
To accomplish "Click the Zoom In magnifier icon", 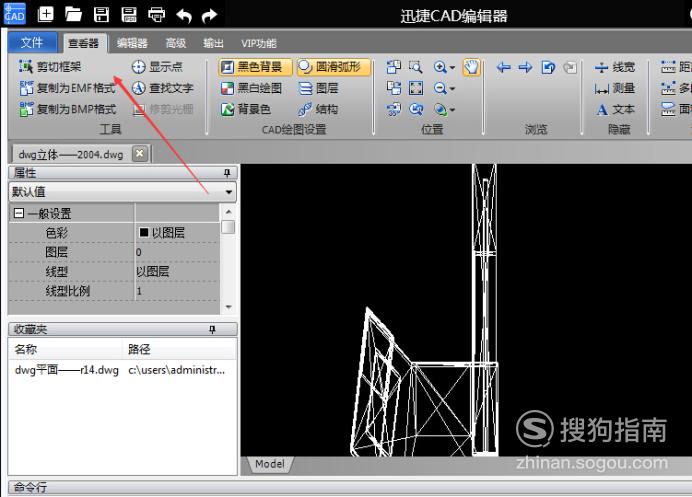I will [x=440, y=67].
